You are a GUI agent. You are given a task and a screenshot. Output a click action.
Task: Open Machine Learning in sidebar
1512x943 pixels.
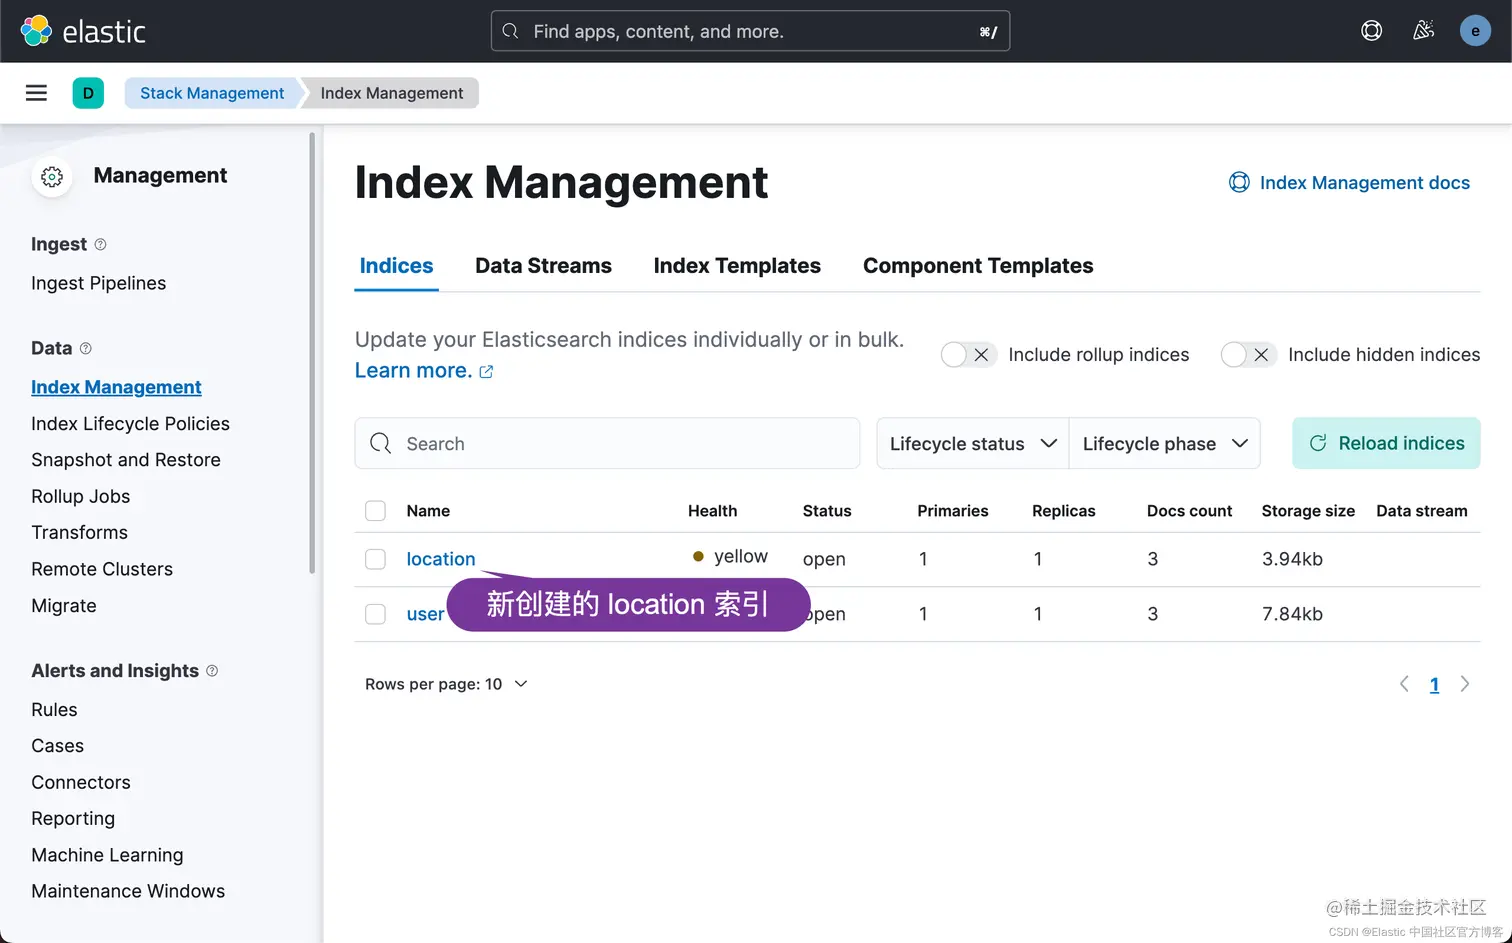(107, 855)
